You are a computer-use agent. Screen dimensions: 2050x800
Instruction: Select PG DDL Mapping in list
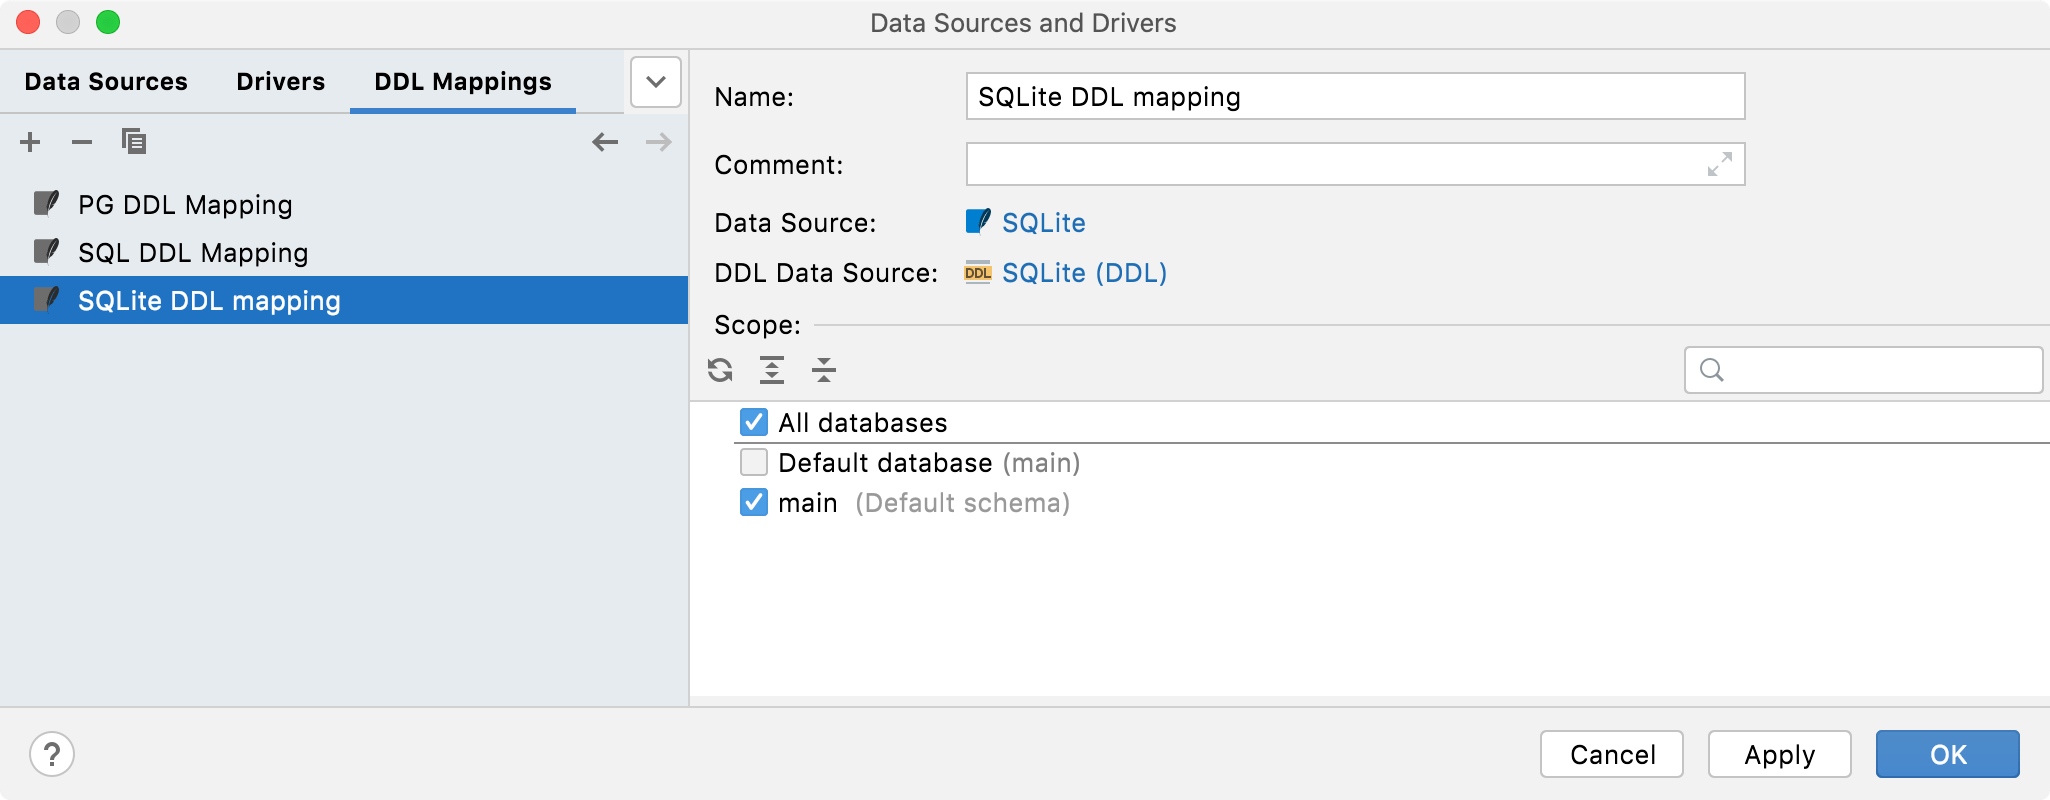pos(344,204)
